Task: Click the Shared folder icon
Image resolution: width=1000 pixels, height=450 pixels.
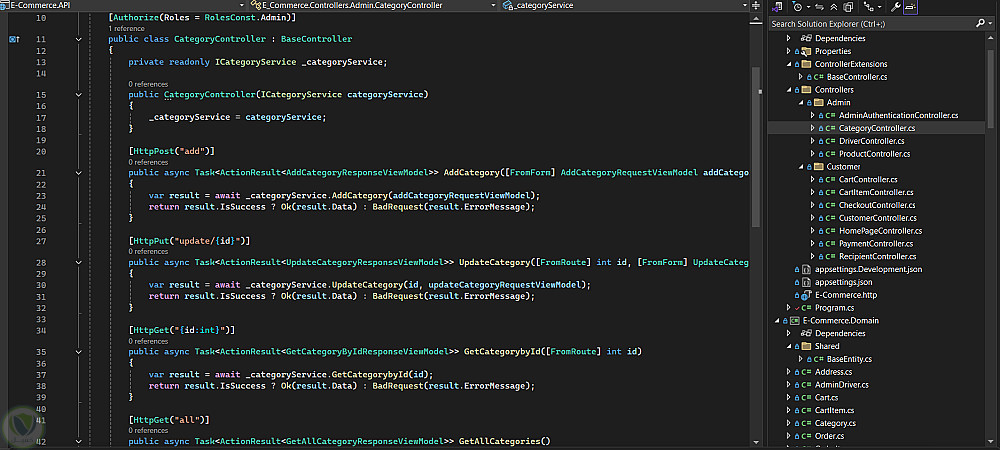Action: [806, 347]
